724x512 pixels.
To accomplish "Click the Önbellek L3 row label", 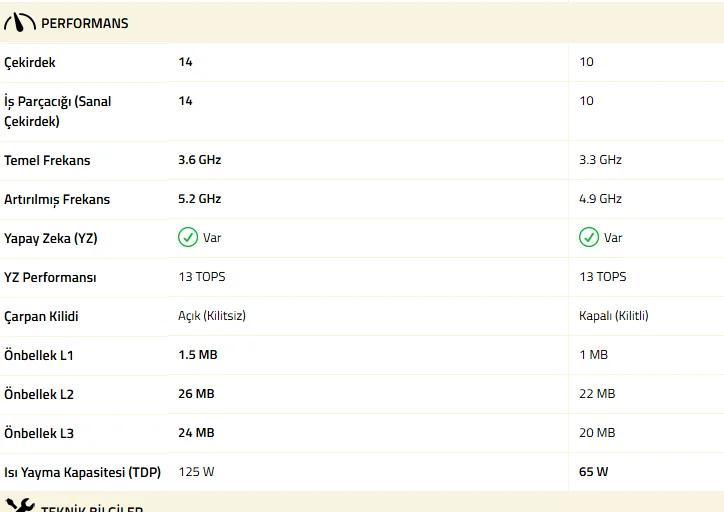I will point(39,433).
